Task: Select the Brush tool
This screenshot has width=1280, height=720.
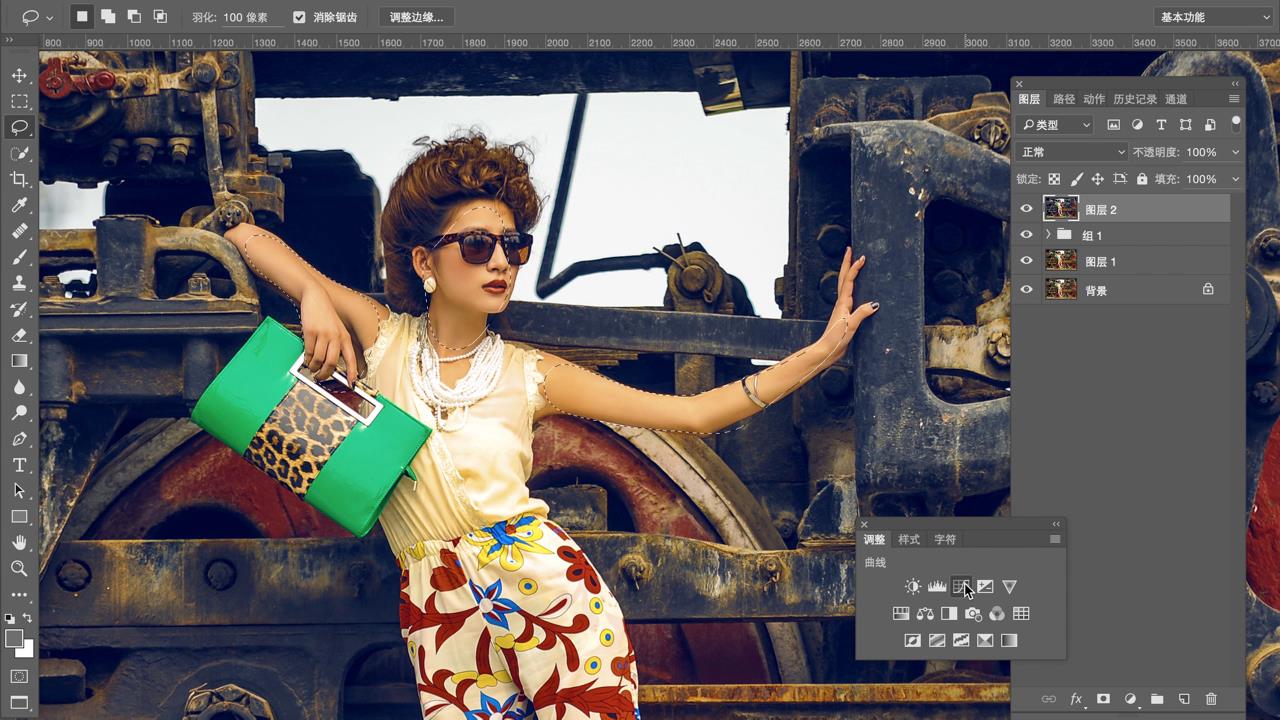Action: (x=19, y=257)
